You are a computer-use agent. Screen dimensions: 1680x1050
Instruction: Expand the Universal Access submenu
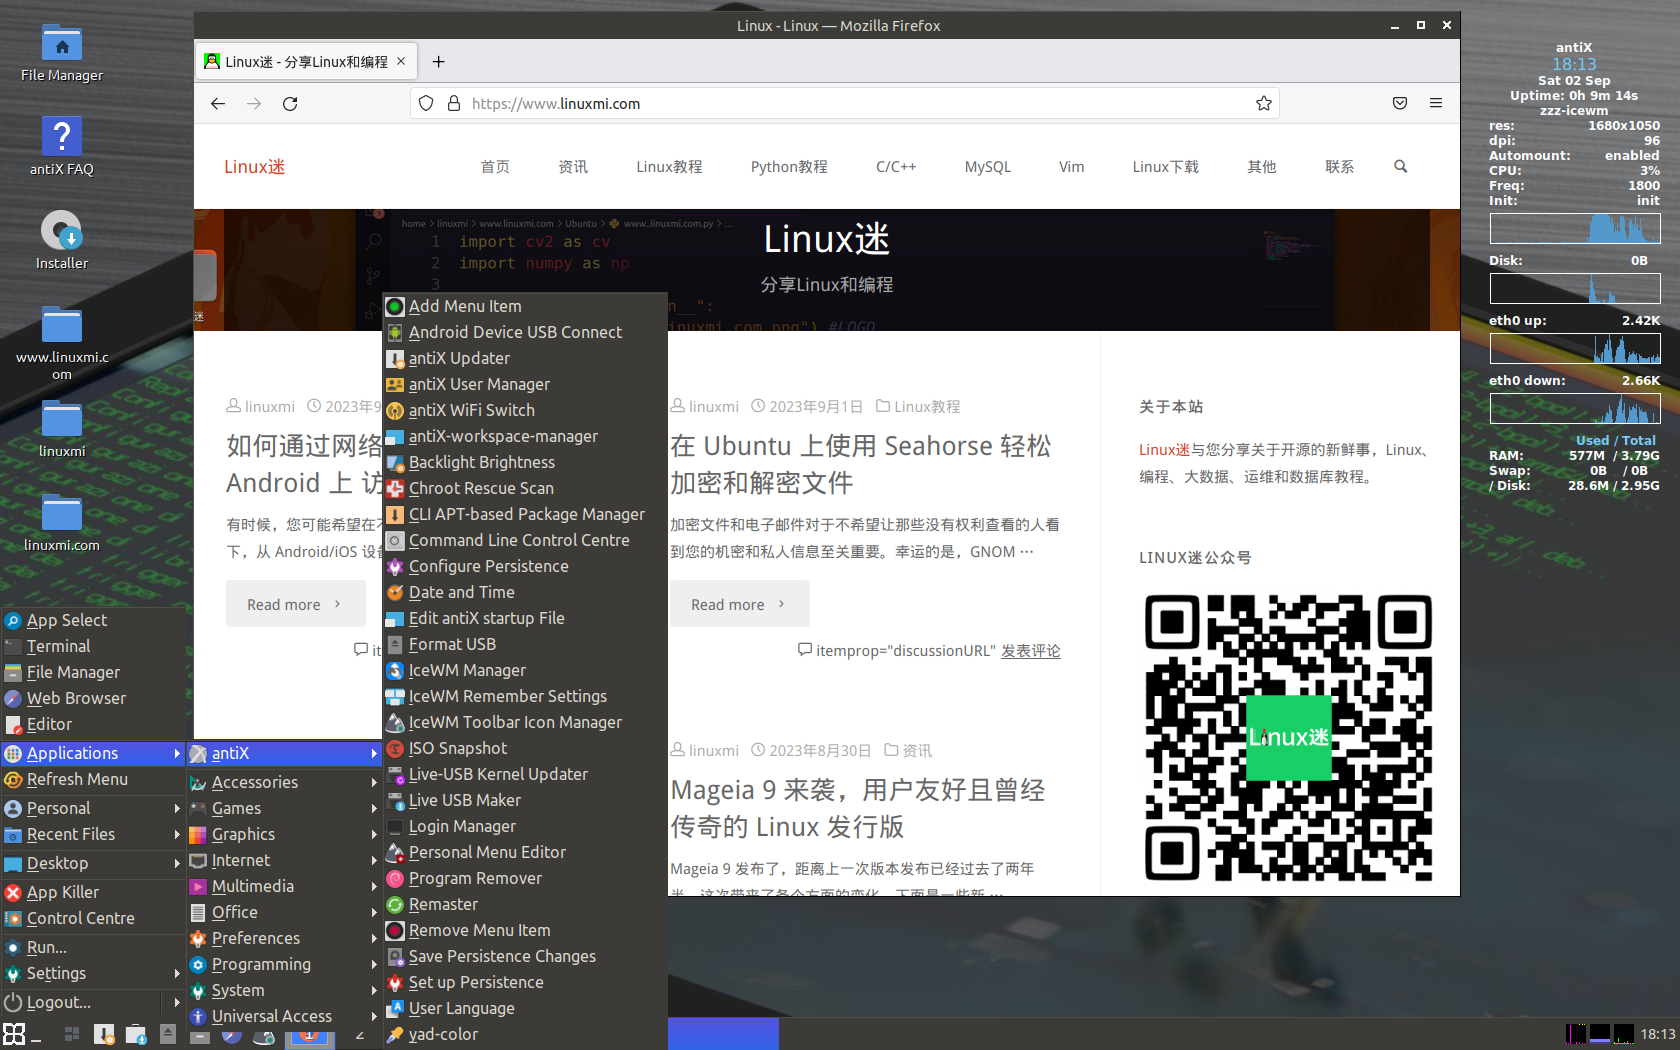tap(285, 1016)
